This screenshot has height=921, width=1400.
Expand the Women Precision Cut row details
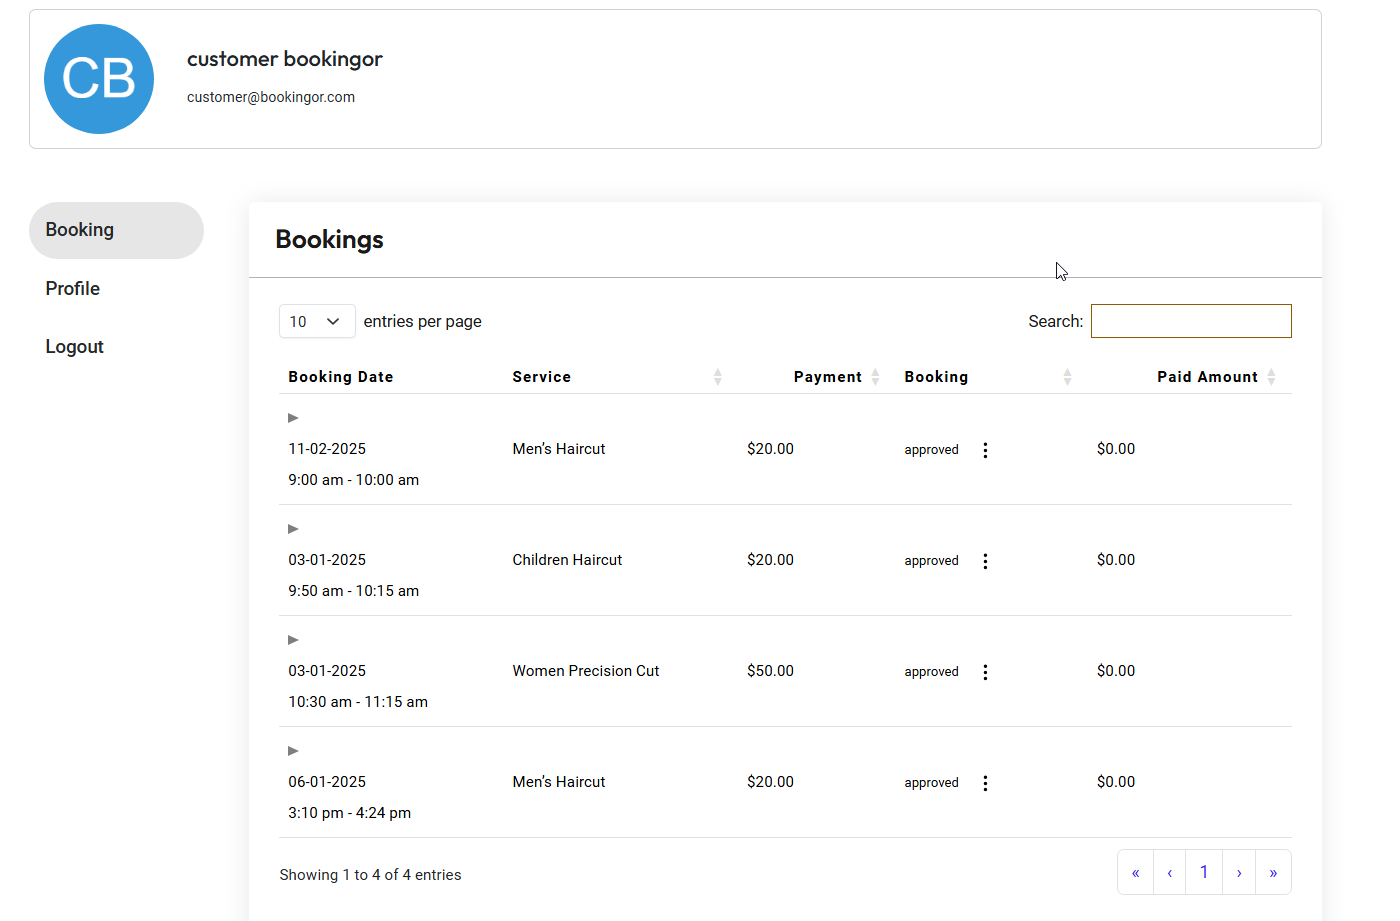tap(293, 640)
